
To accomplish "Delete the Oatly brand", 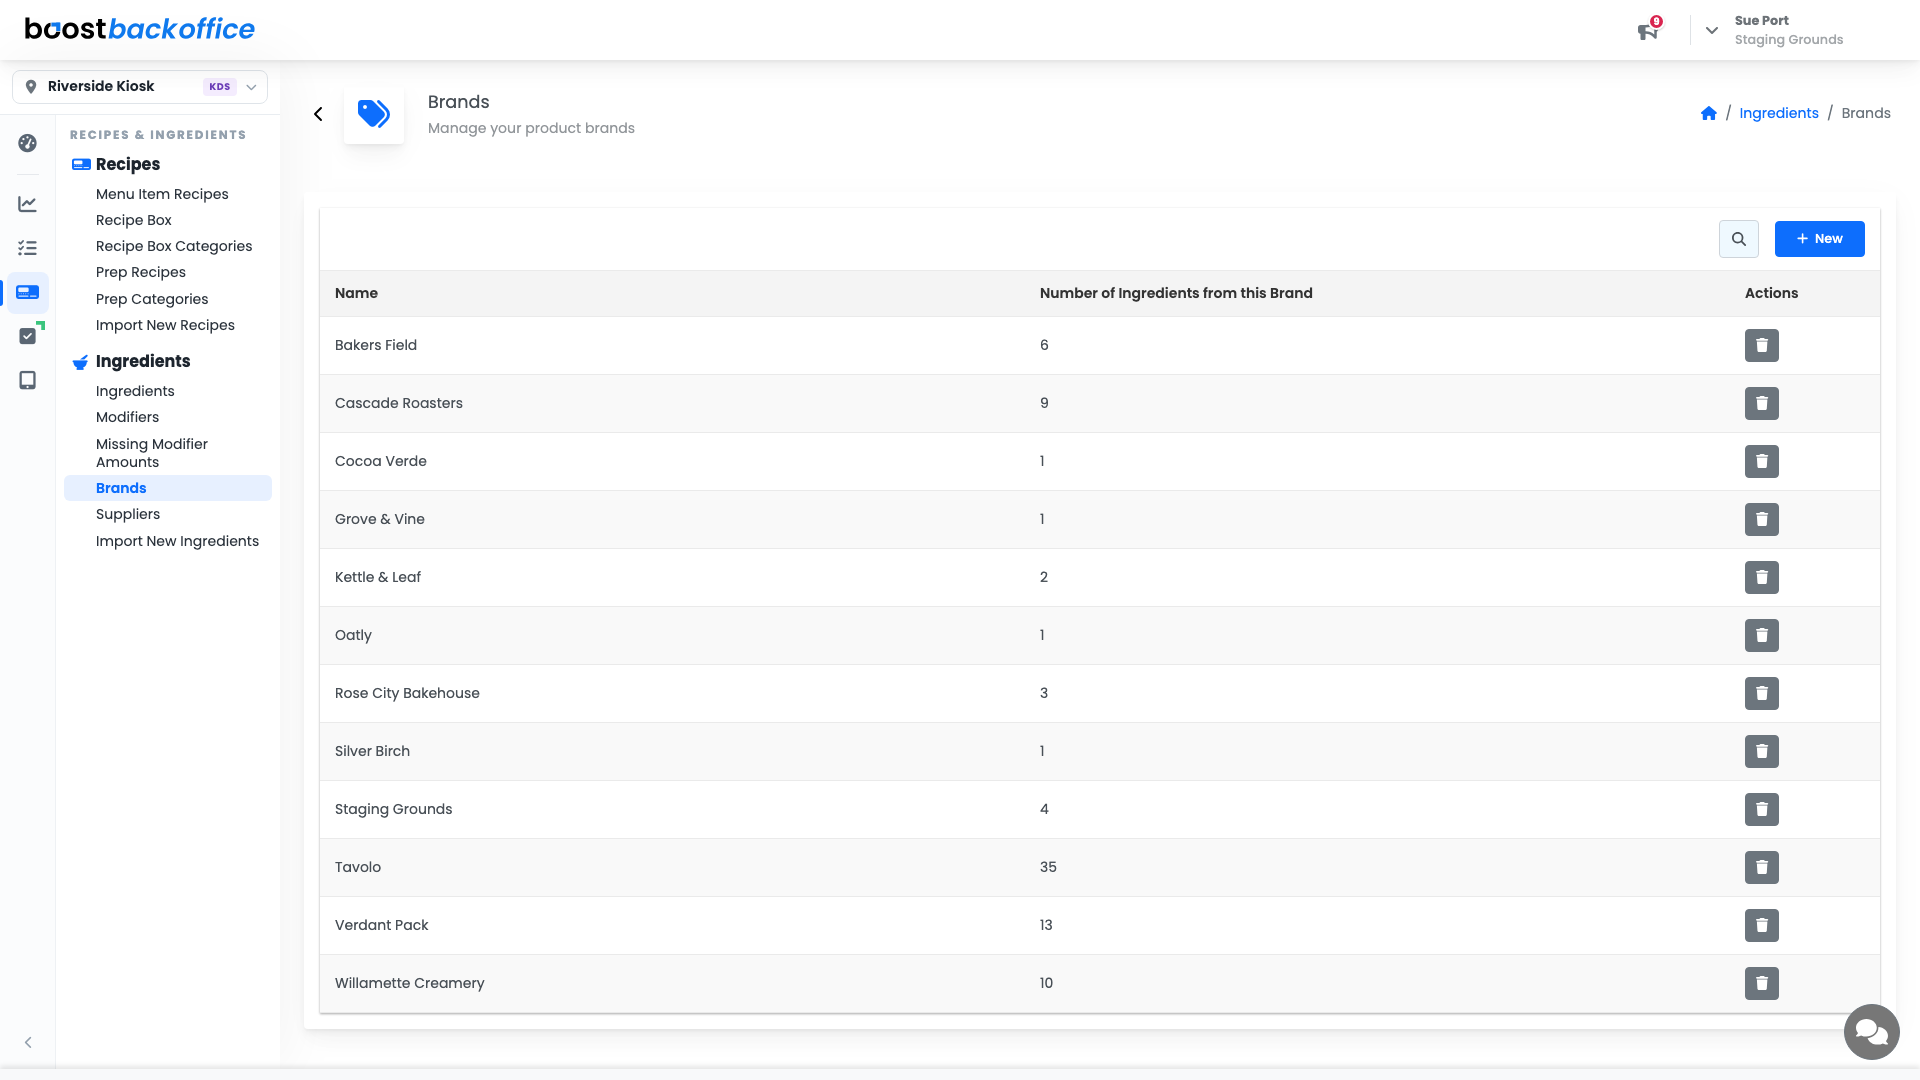I will pyautogui.click(x=1762, y=636).
